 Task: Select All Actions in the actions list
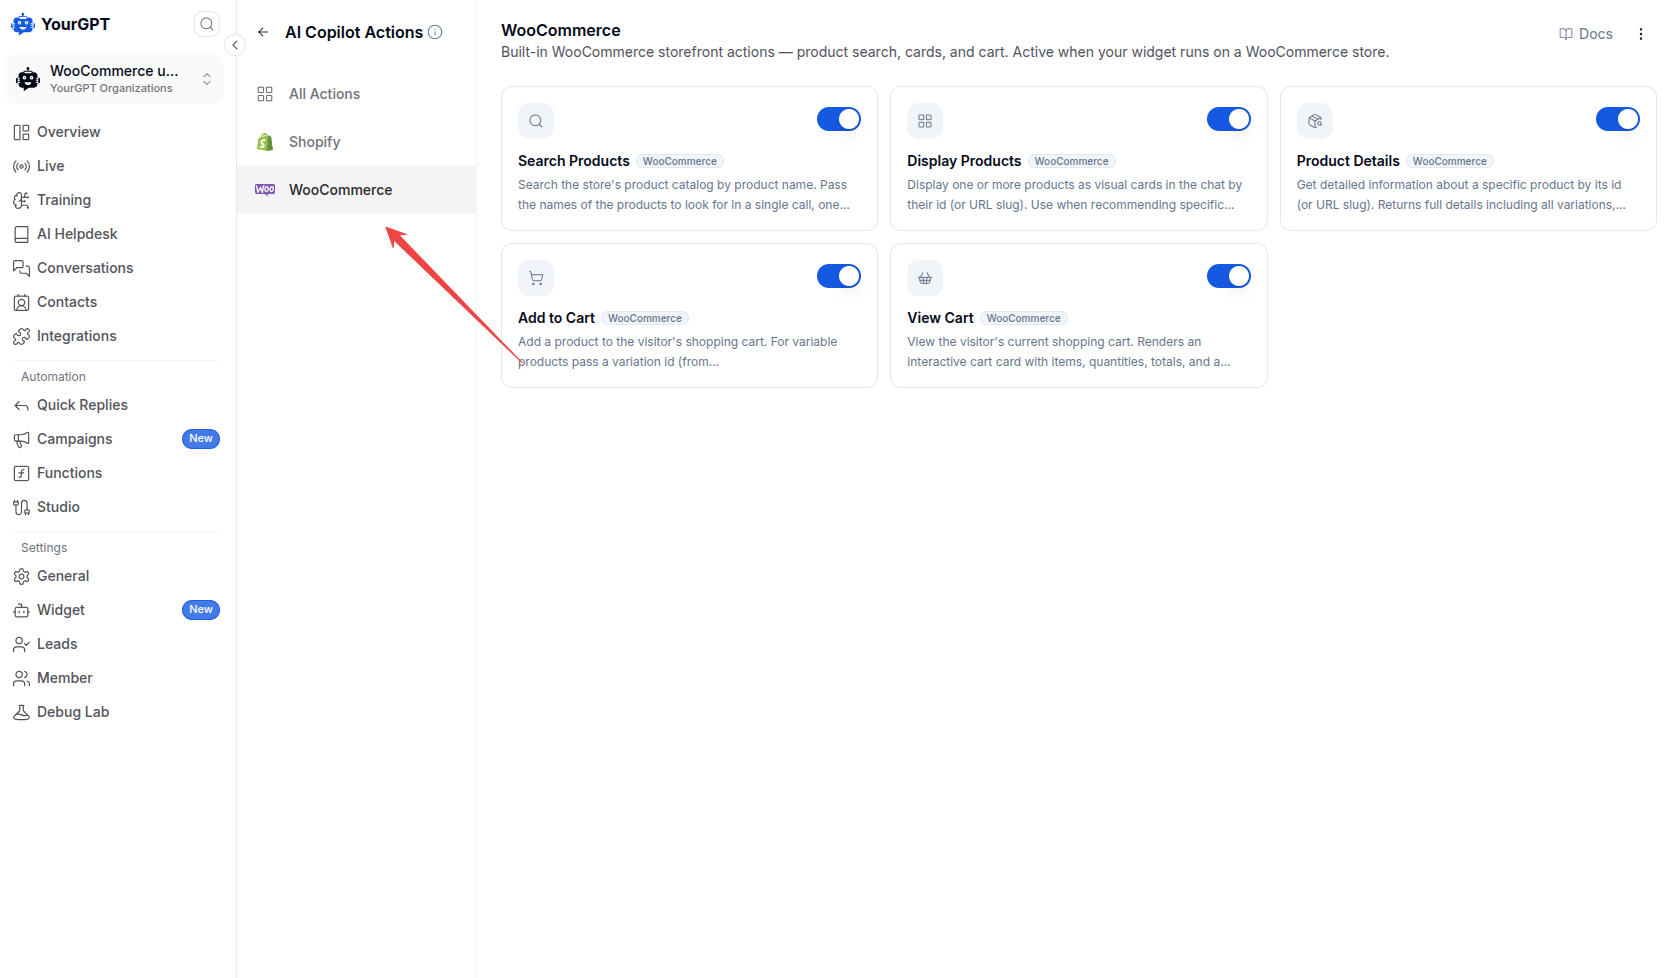tap(356, 94)
